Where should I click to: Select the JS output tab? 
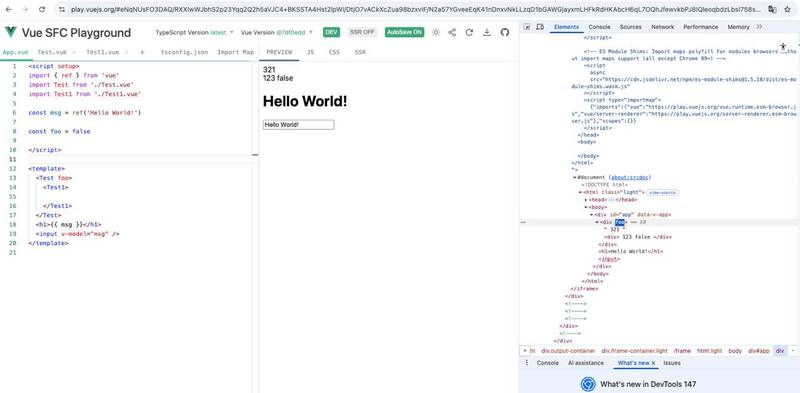311,52
